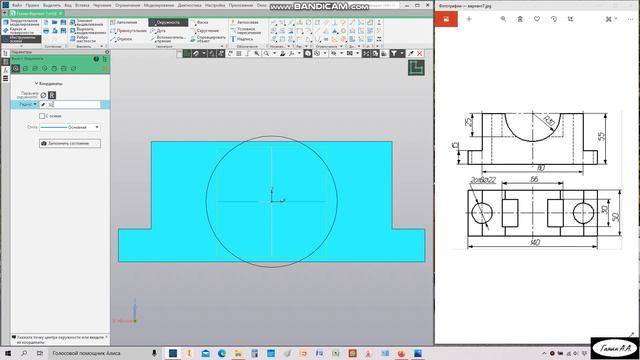Select the Дуга (arc) tool
The width and height of the screenshot is (640, 360).
pos(158,31)
